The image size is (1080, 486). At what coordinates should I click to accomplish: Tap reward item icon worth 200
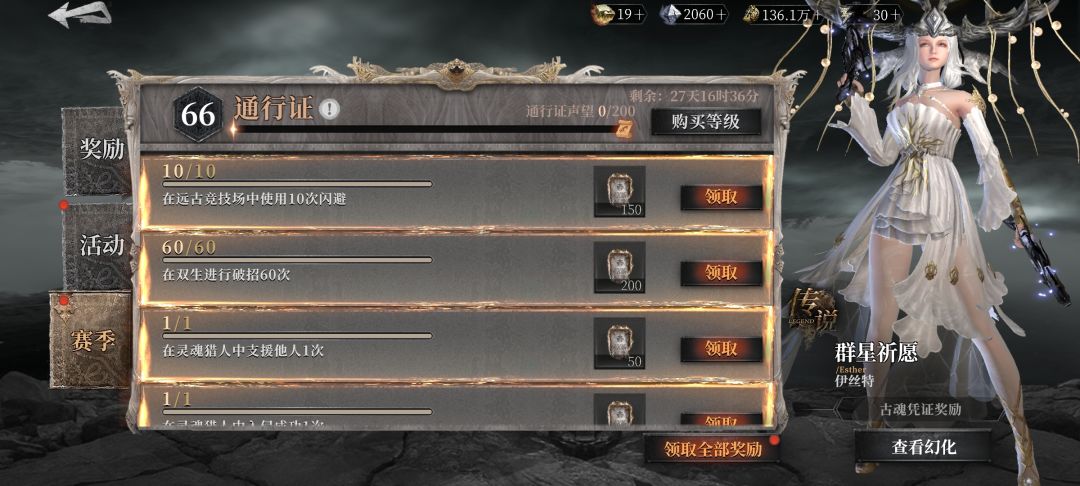[619, 267]
